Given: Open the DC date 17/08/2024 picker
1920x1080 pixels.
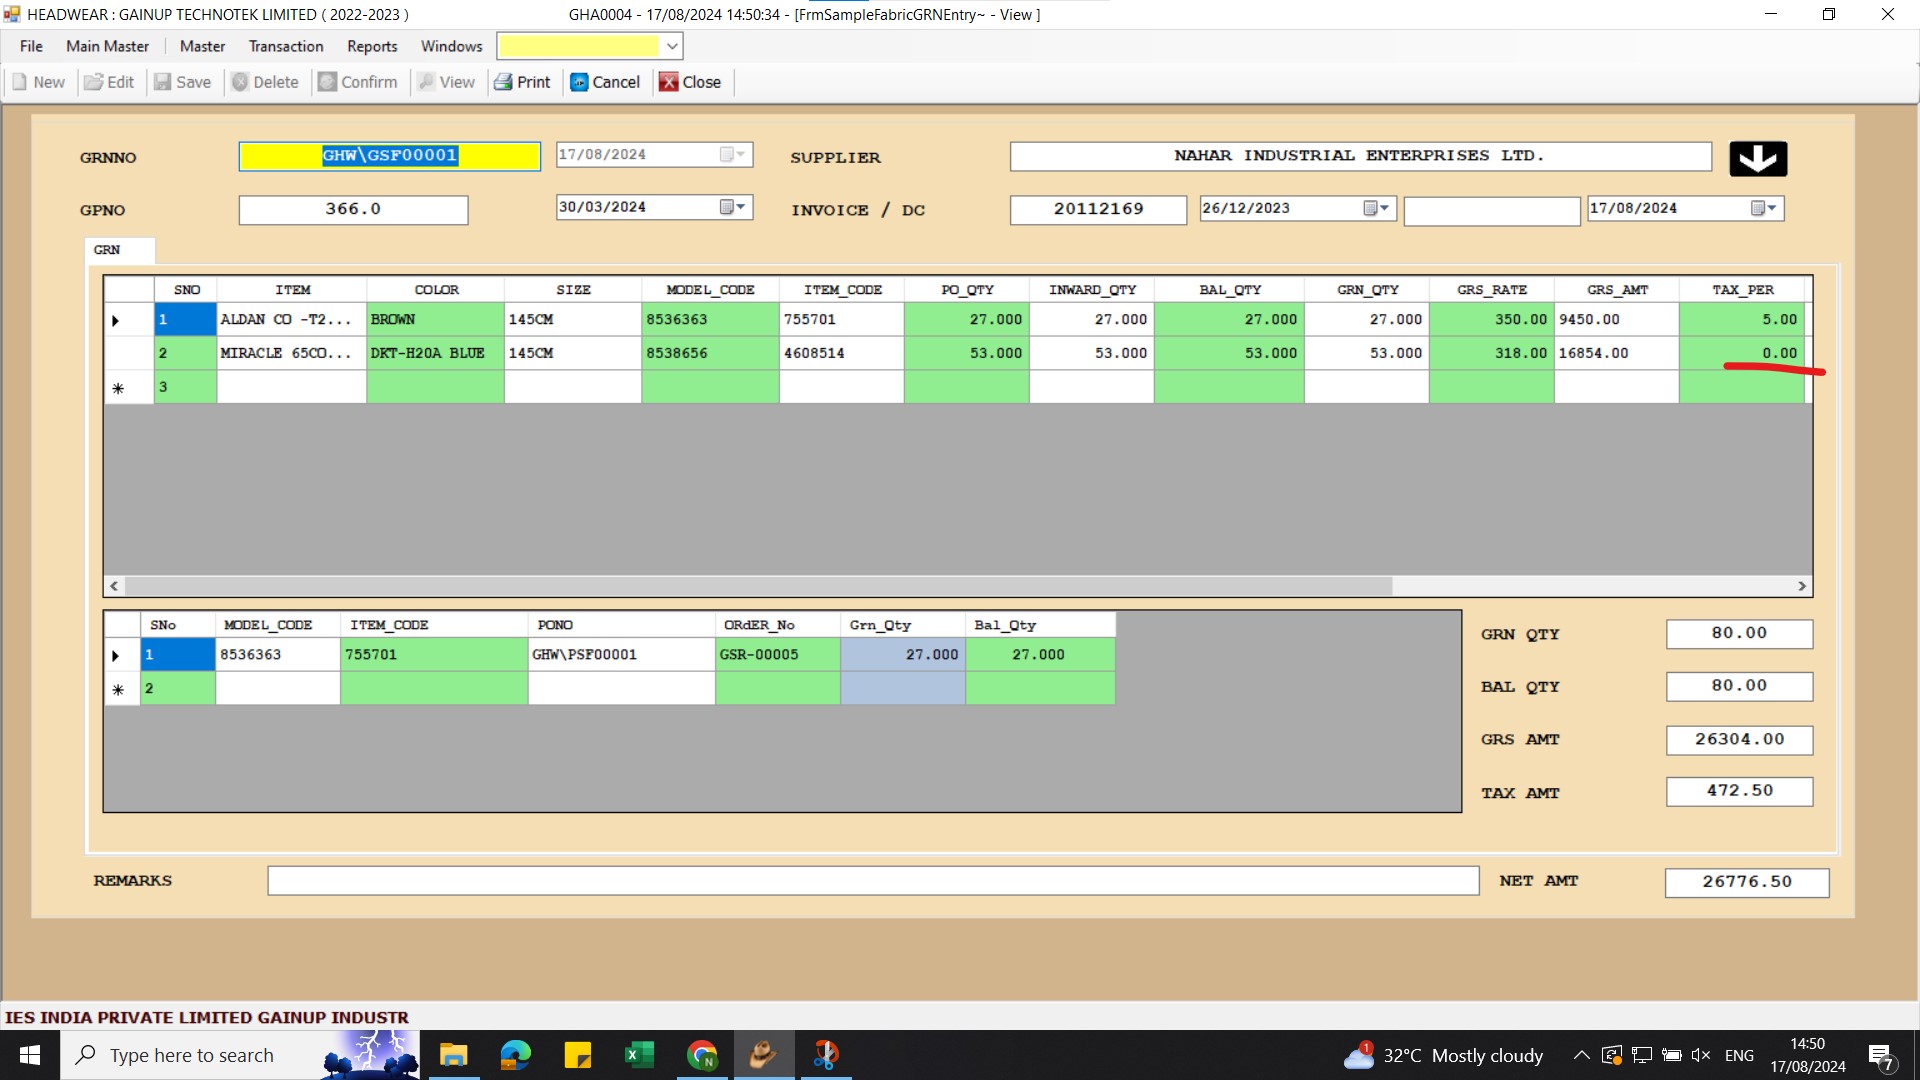Looking at the screenshot, I should pyautogui.click(x=1764, y=208).
